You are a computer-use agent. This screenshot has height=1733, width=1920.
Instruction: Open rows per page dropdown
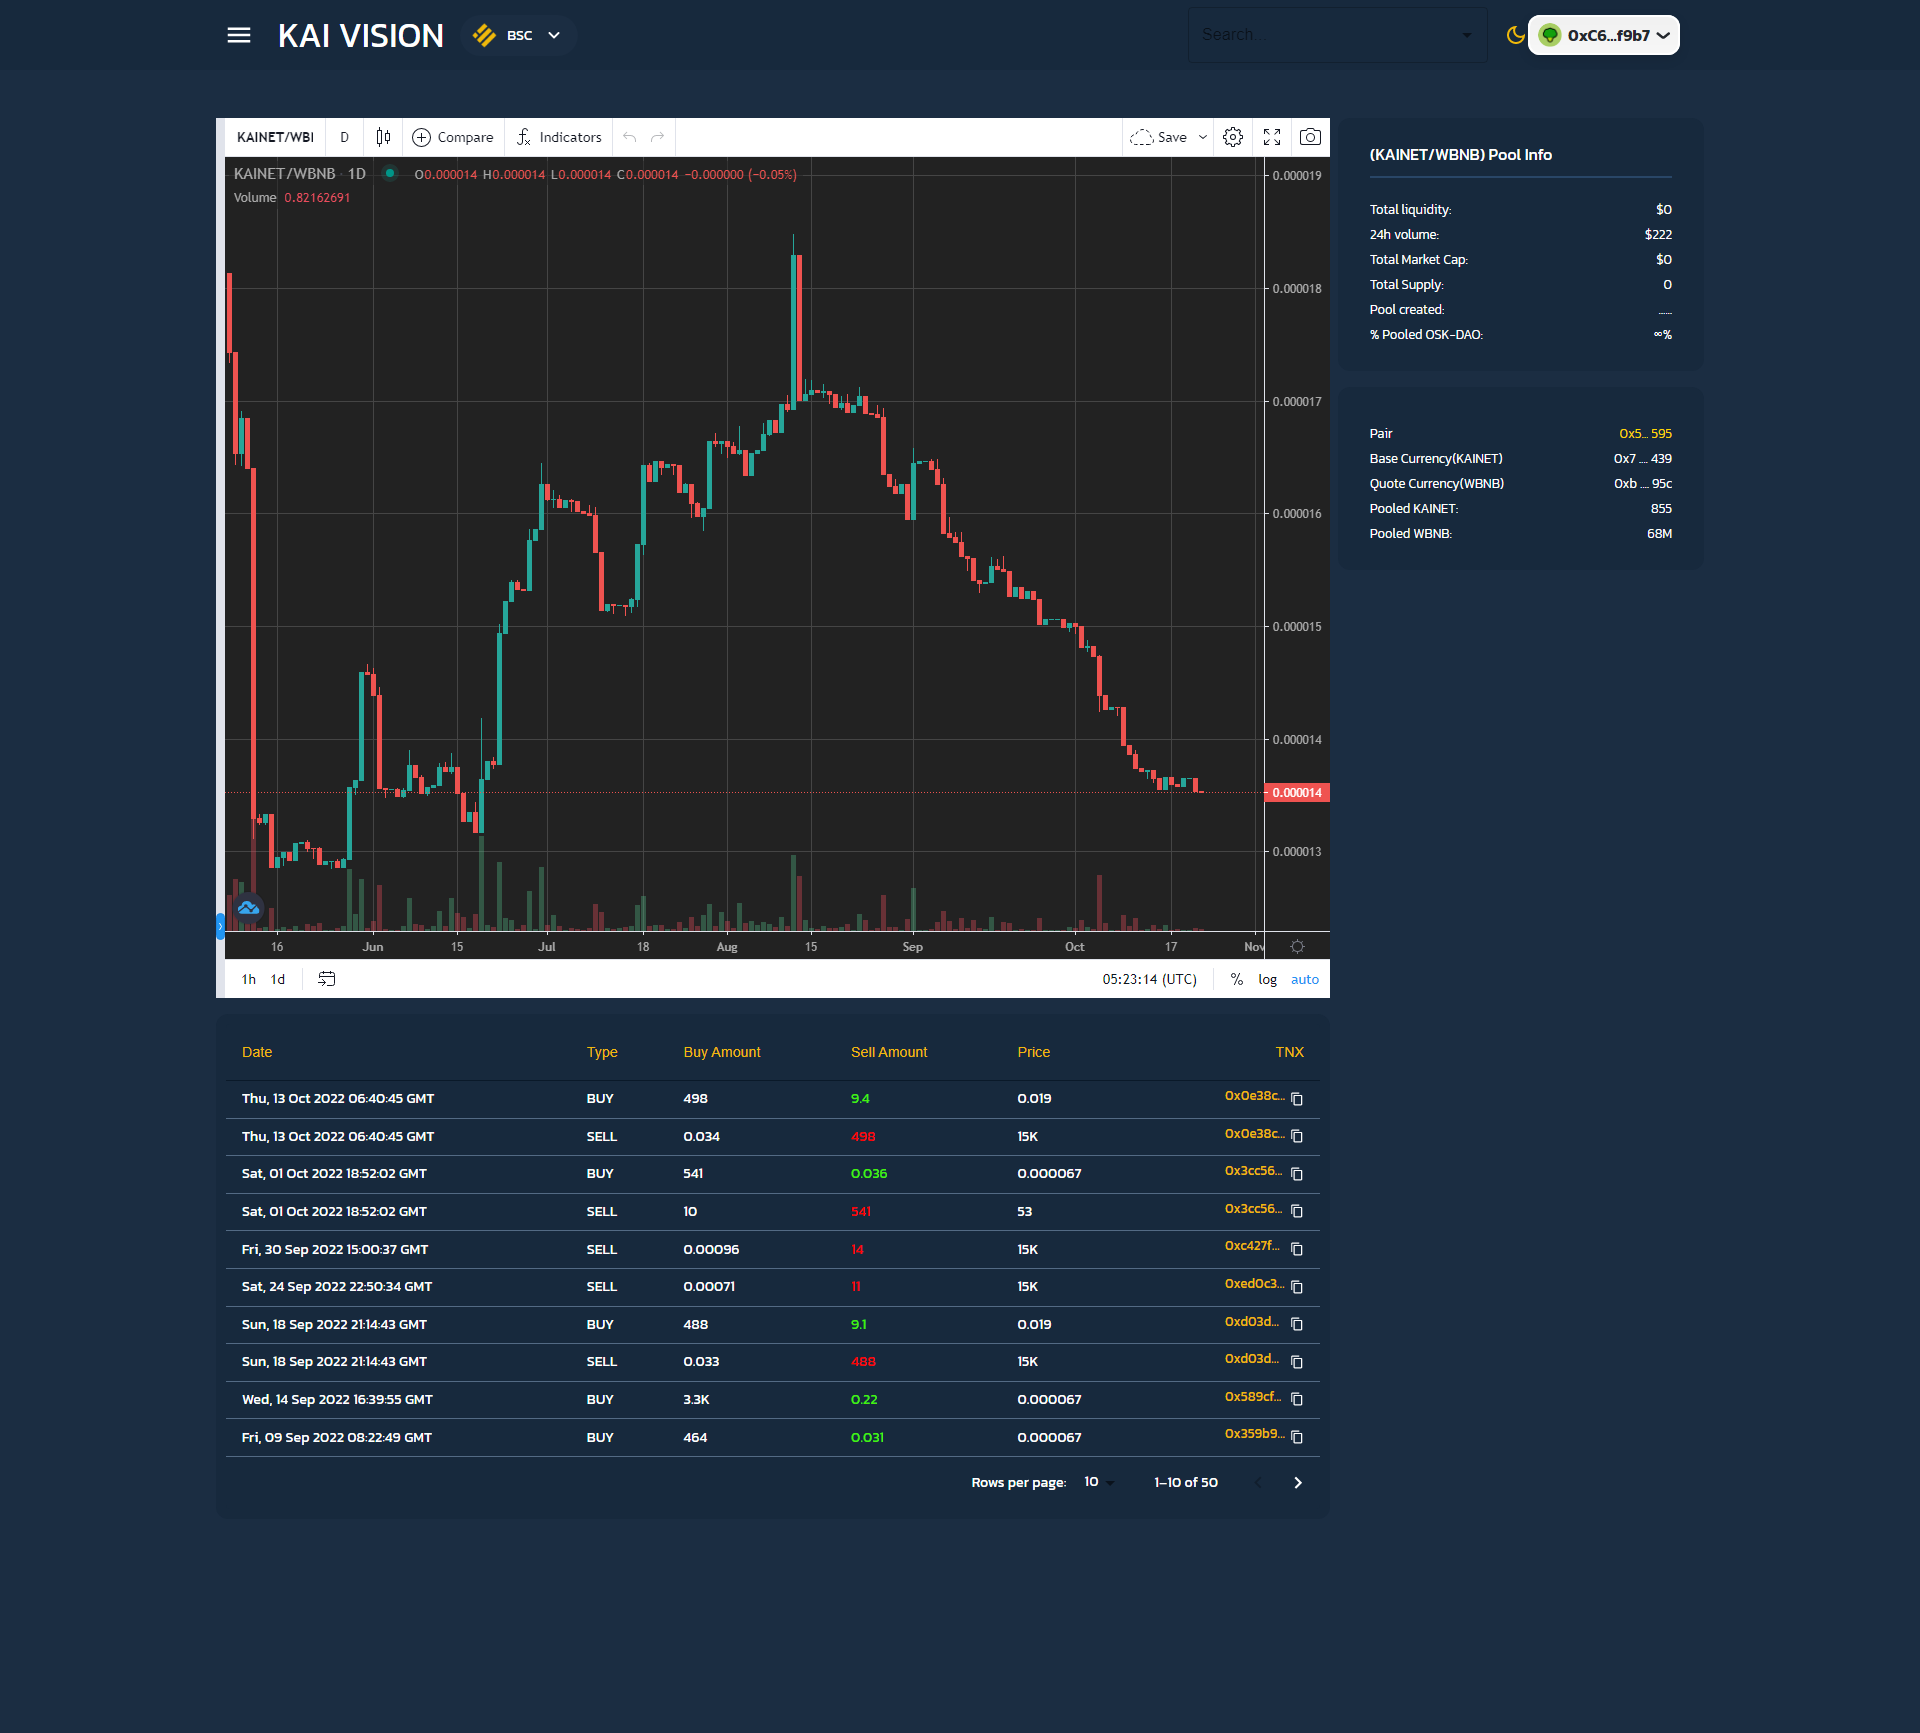[1098, 1482]
